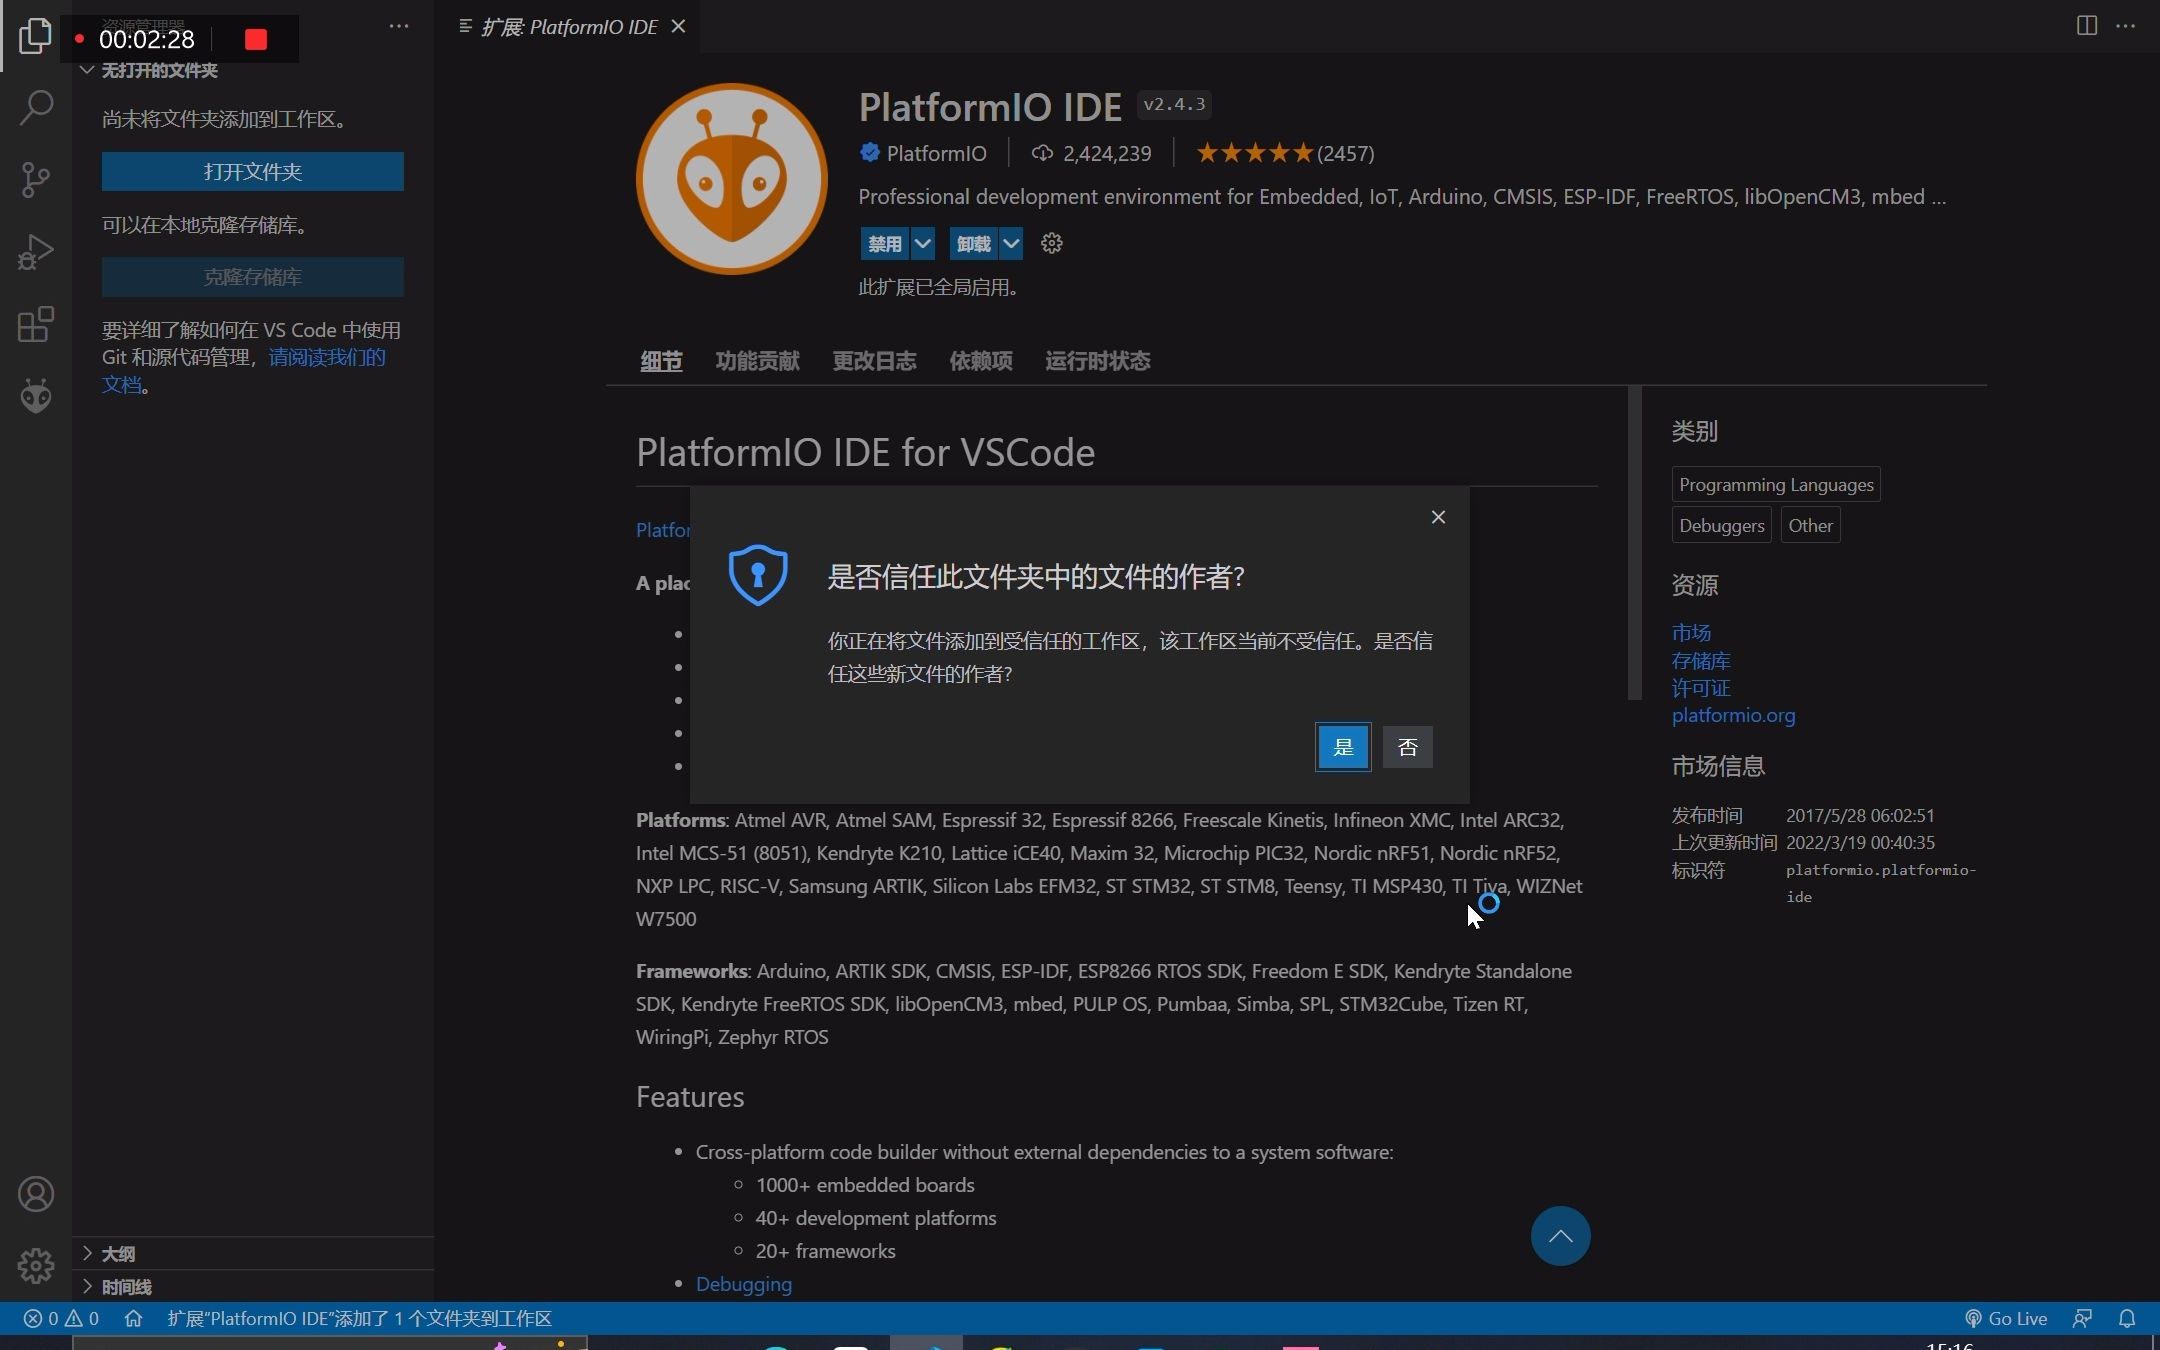Open the Source Control view icon
Image resolution: width=2160 pixels, height=1350 pixels.
(x=36, y=180)
